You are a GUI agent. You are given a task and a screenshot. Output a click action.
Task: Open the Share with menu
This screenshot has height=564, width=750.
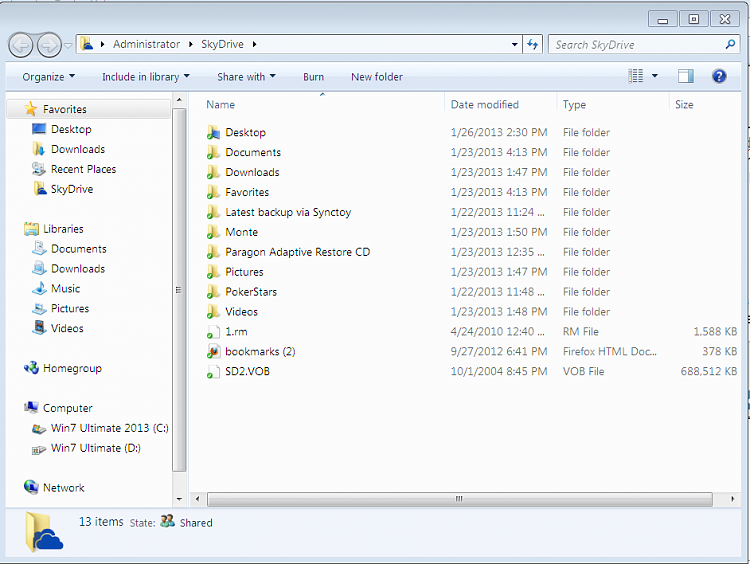click(246, 77)
